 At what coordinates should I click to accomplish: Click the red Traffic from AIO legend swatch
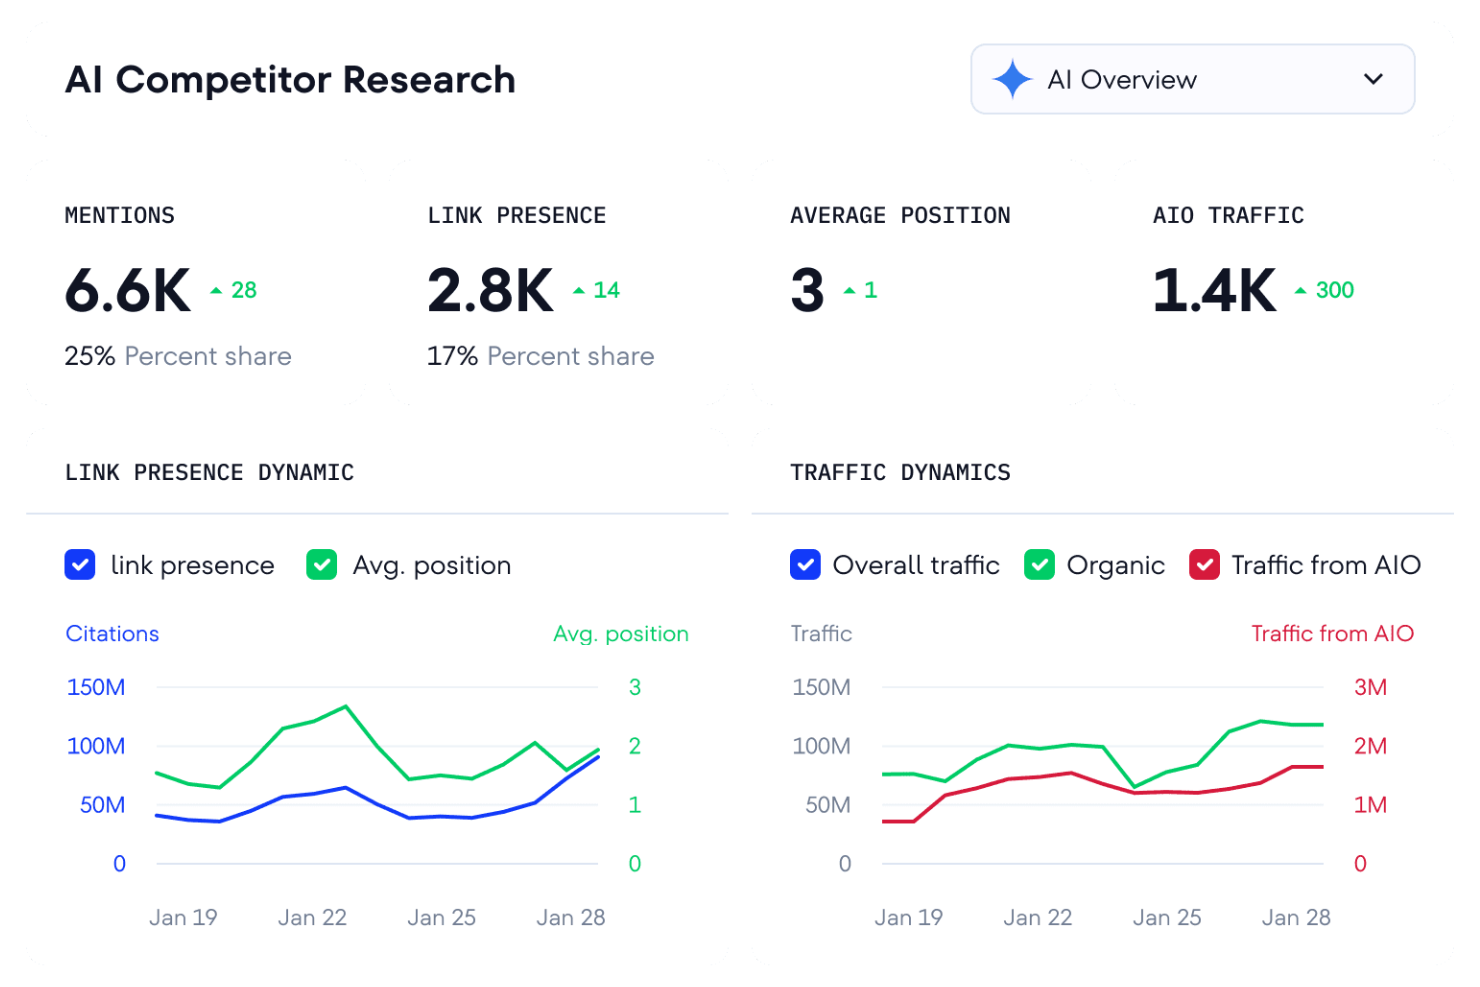(1204, 565)
